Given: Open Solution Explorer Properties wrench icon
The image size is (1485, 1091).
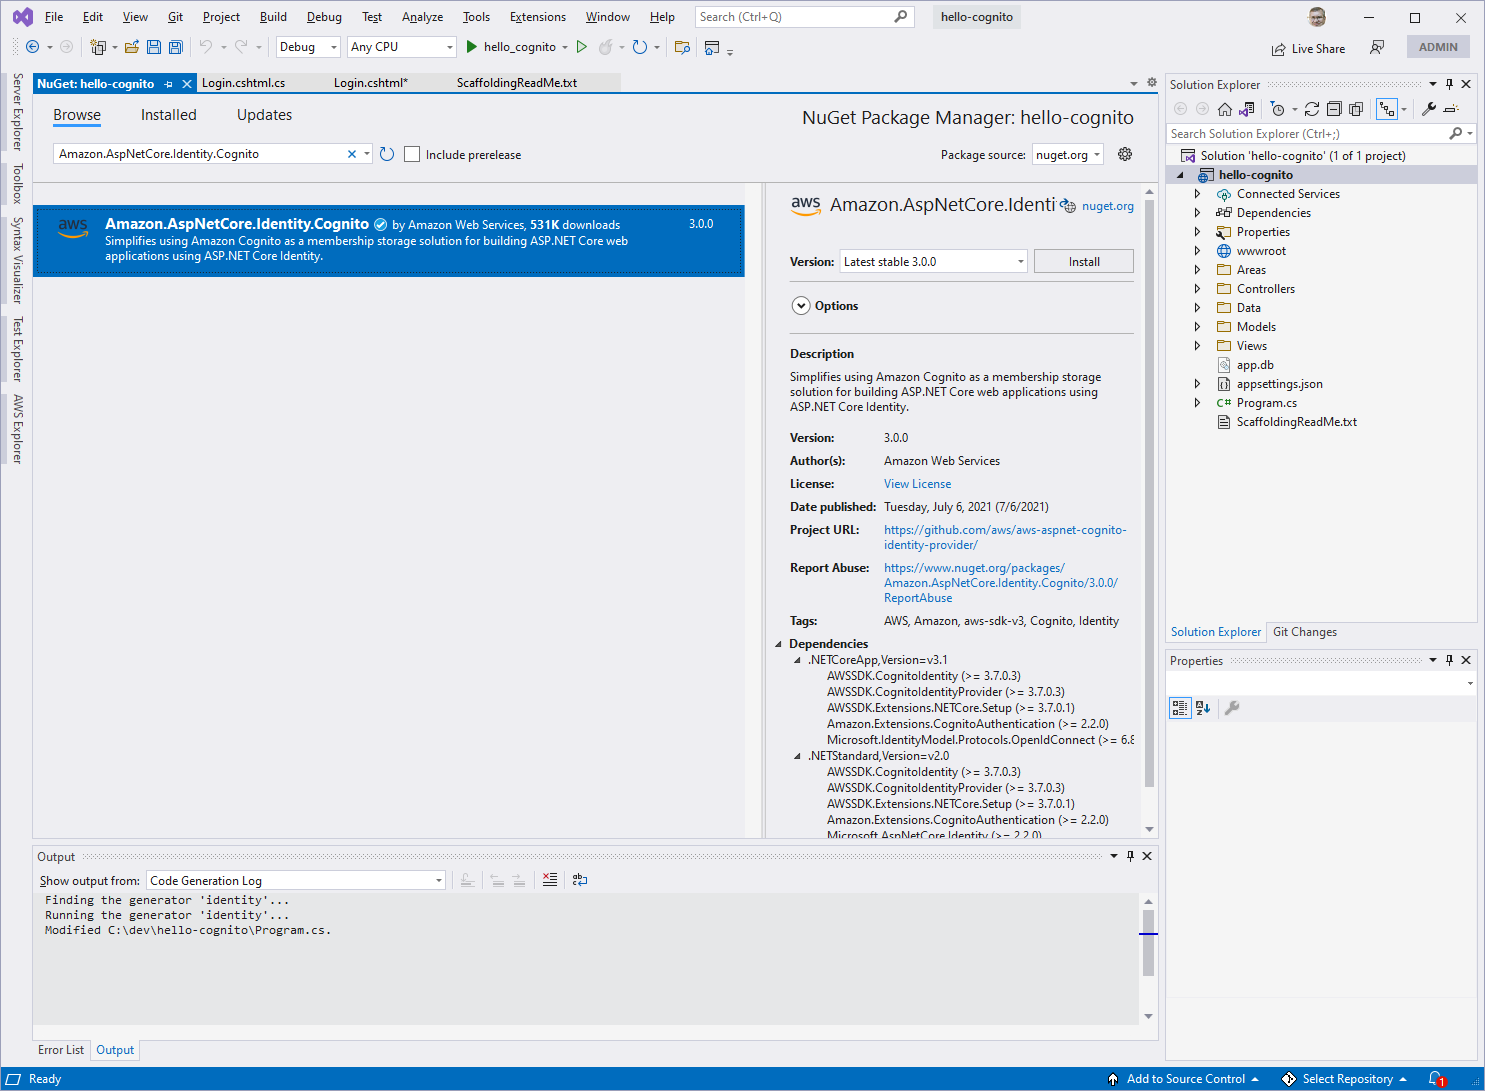Looking at the screenshot, I should pyautogui.click(x=1429, y=109).
